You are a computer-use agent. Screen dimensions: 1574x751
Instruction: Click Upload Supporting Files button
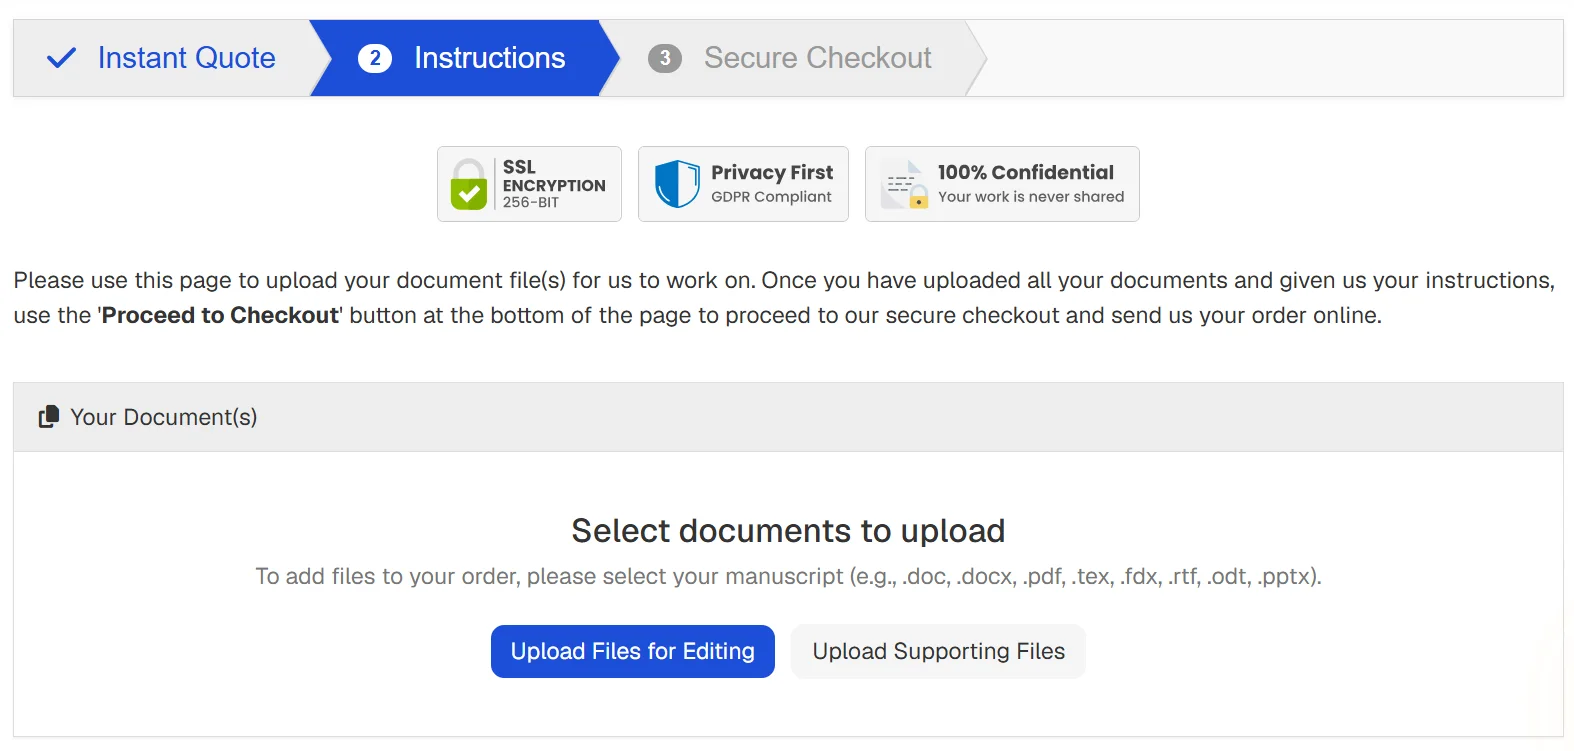[938, 651]
